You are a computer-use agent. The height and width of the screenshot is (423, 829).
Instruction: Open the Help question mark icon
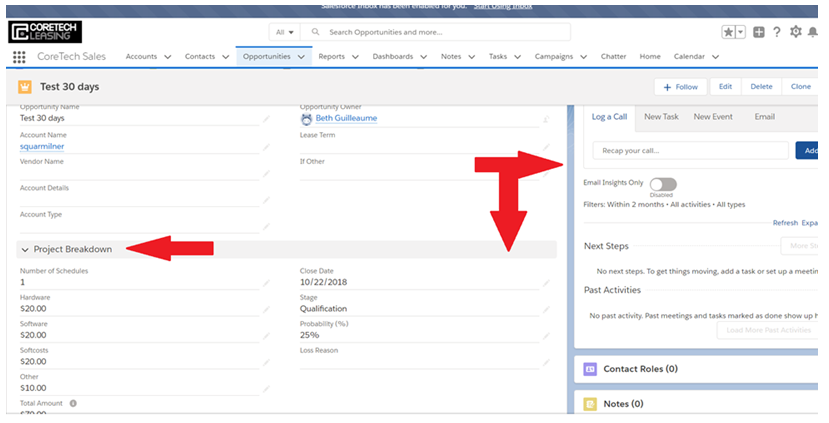tap(776, 32)
